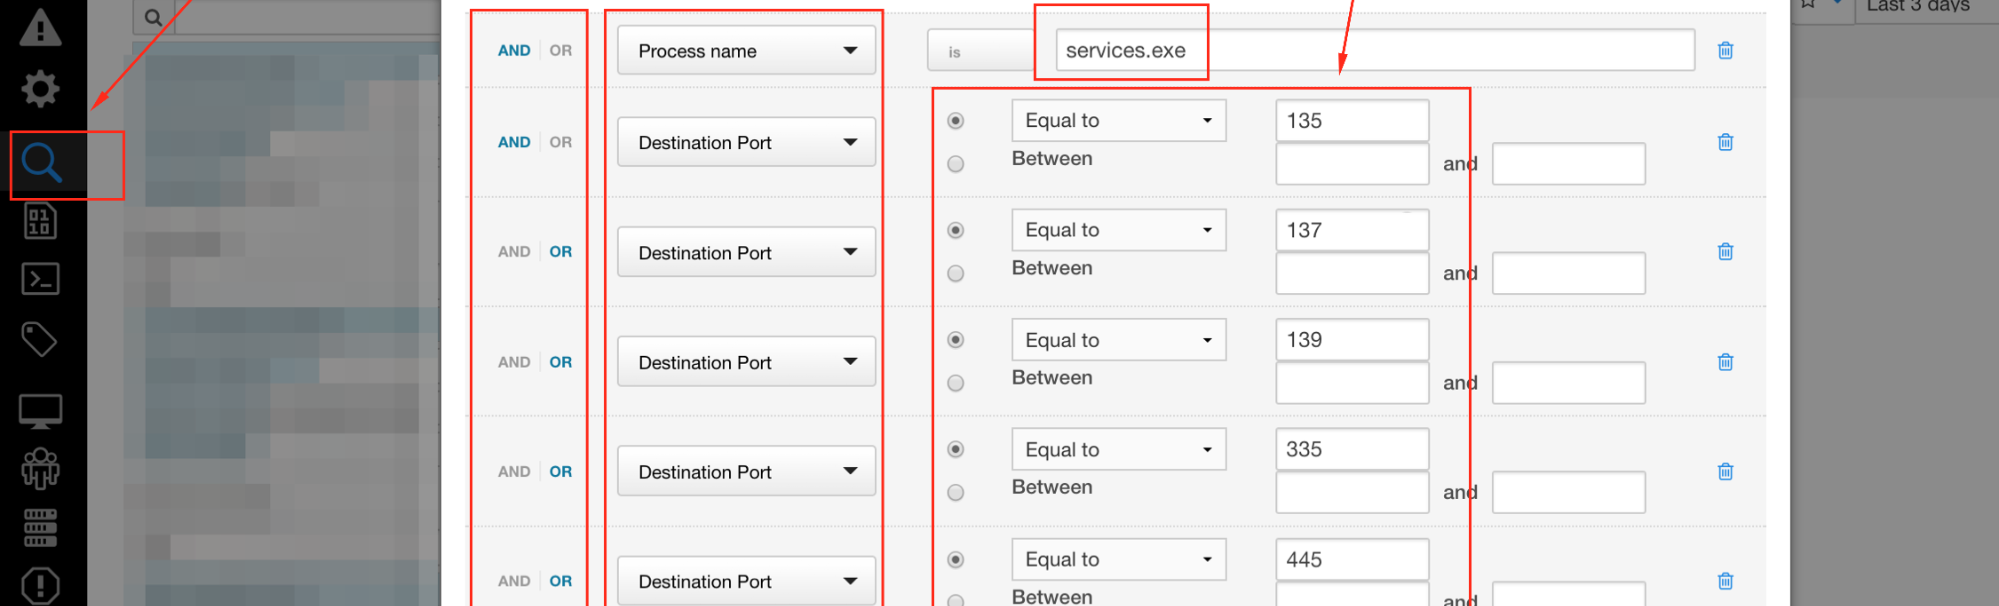
Task: Expand the Equal to dropdown for port 139
Action: (1118, 340)
